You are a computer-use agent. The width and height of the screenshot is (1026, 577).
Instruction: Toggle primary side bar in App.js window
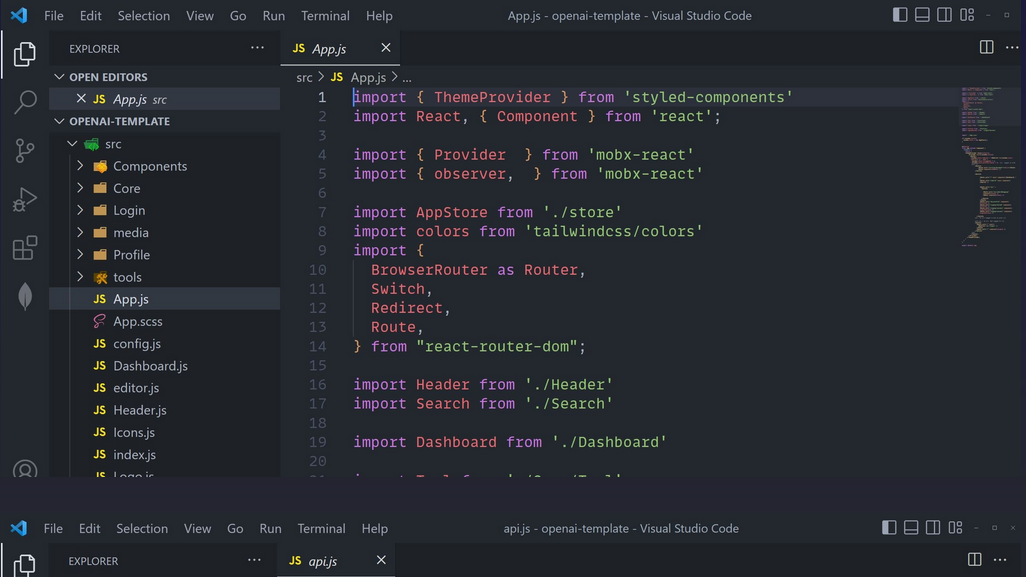coord(900,15)
